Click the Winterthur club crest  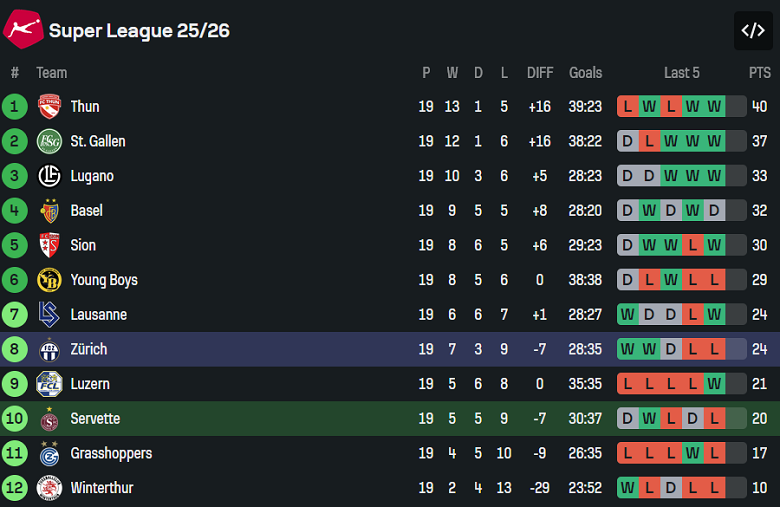point(49,488)
